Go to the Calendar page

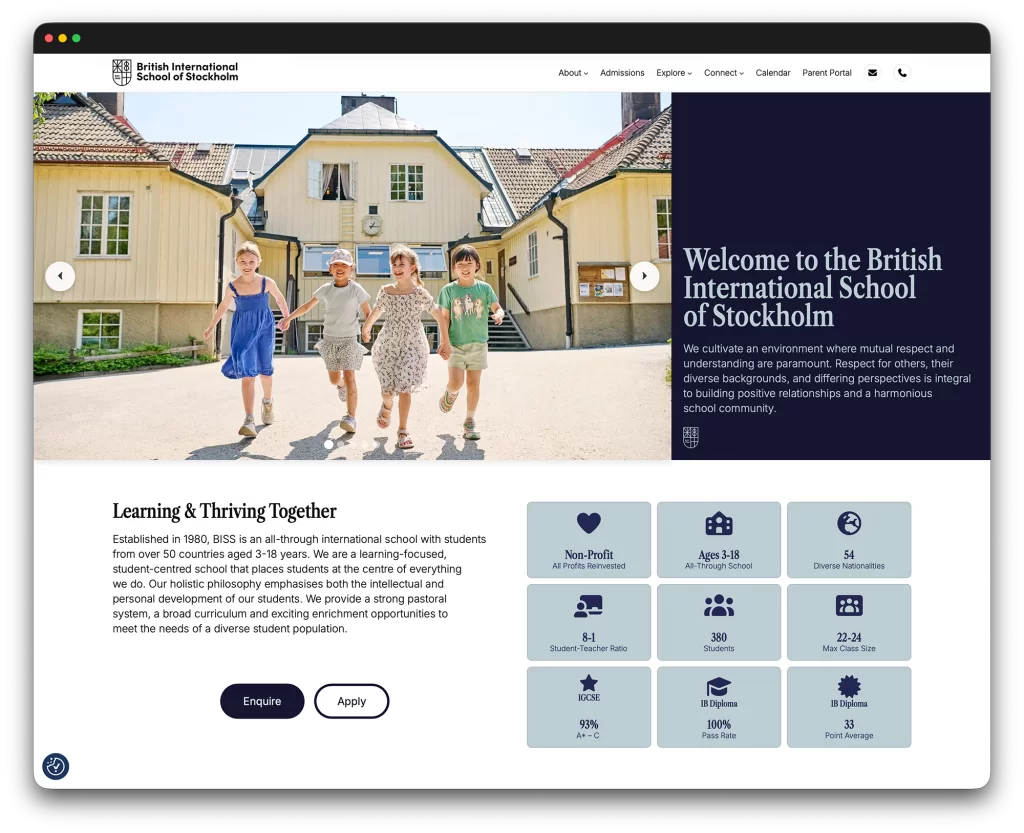pos(773,73)
